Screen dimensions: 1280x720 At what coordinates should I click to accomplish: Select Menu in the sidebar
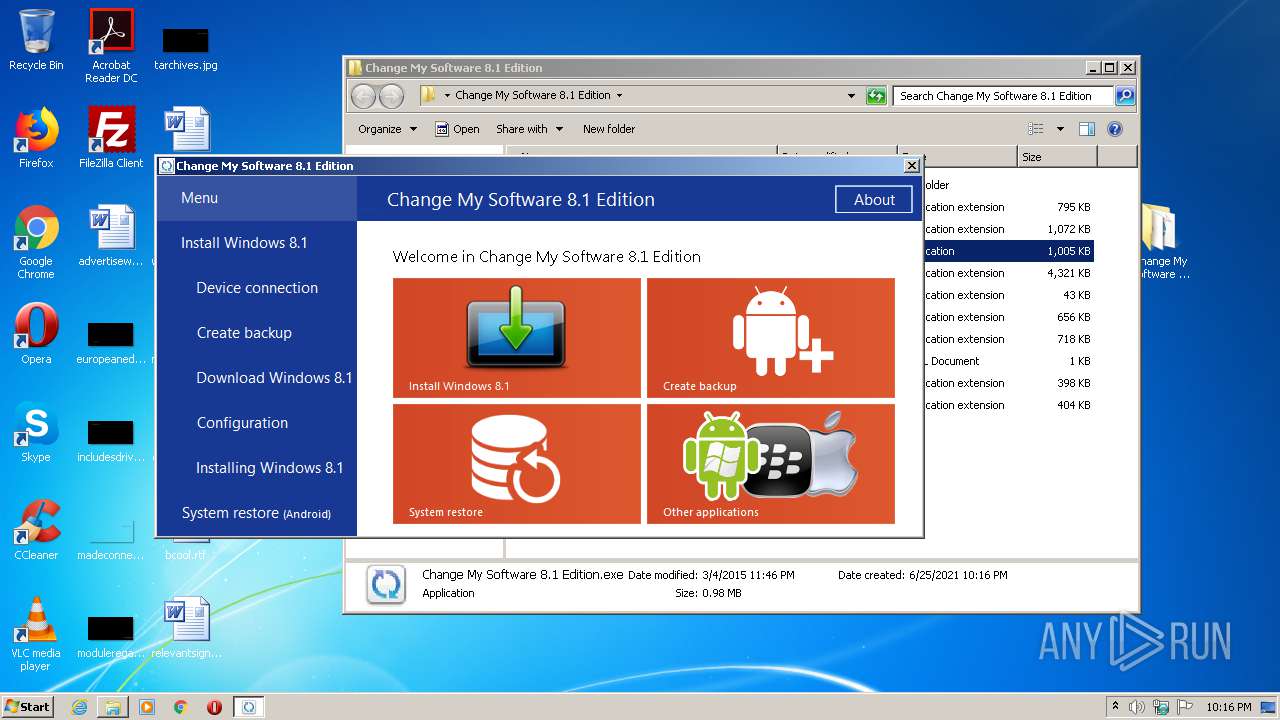[x=256, y=198]
